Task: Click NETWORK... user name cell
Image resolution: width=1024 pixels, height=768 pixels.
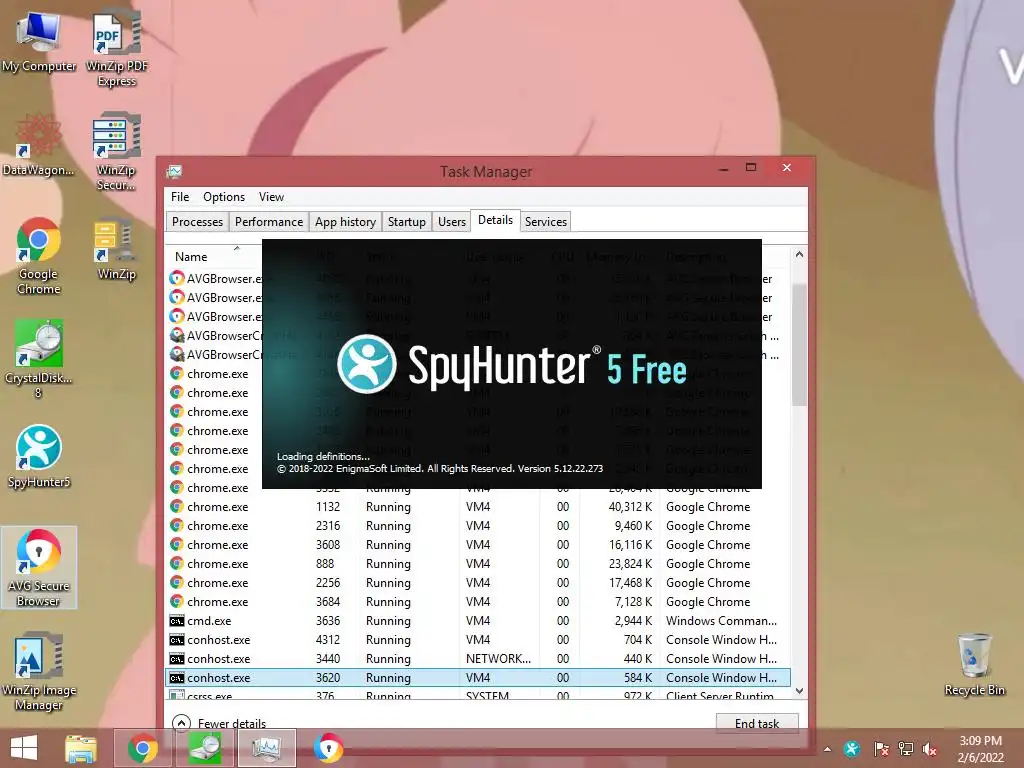Action: point(498,659)
